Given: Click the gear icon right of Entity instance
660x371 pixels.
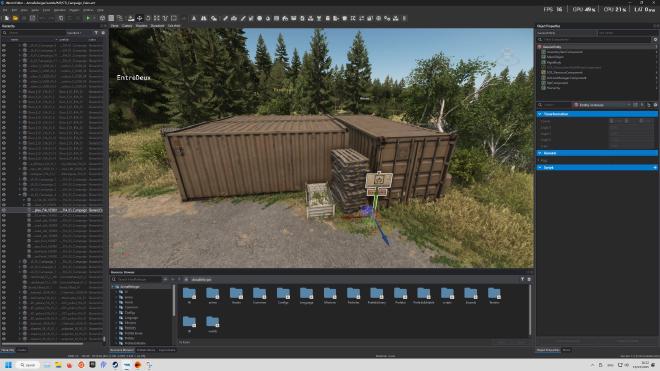Looking at the screenshot, I should tap(655, 105).
